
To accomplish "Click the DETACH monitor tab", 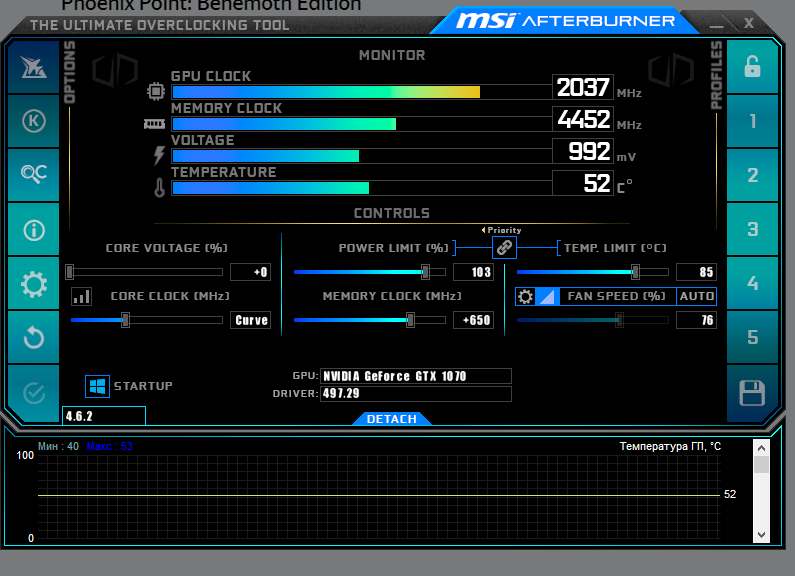I will (x=391, y=419).
